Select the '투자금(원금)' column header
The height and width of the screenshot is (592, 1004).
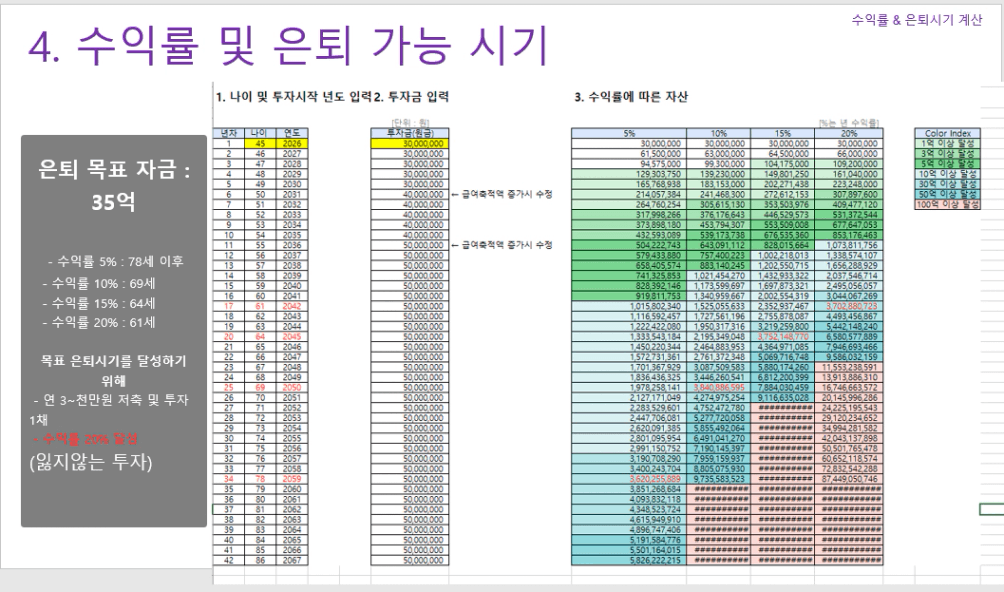pyautogui.click(x=410, y=133)
